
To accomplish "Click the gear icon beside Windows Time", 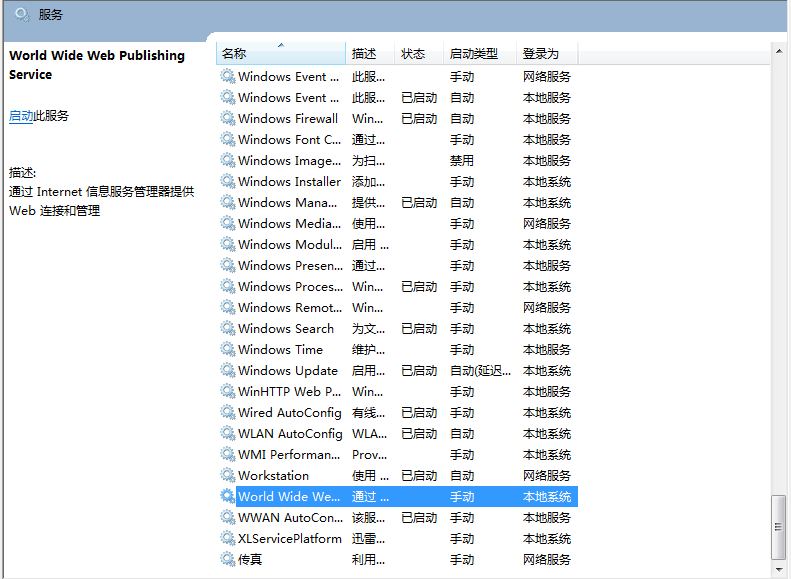I will [x=228, y=350].
